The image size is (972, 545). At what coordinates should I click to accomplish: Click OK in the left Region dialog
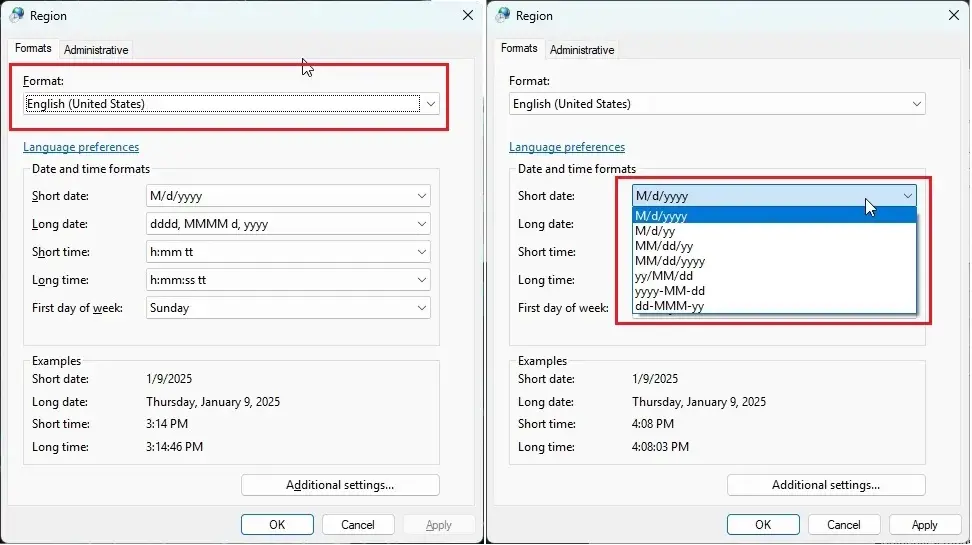tap(277, 525)
